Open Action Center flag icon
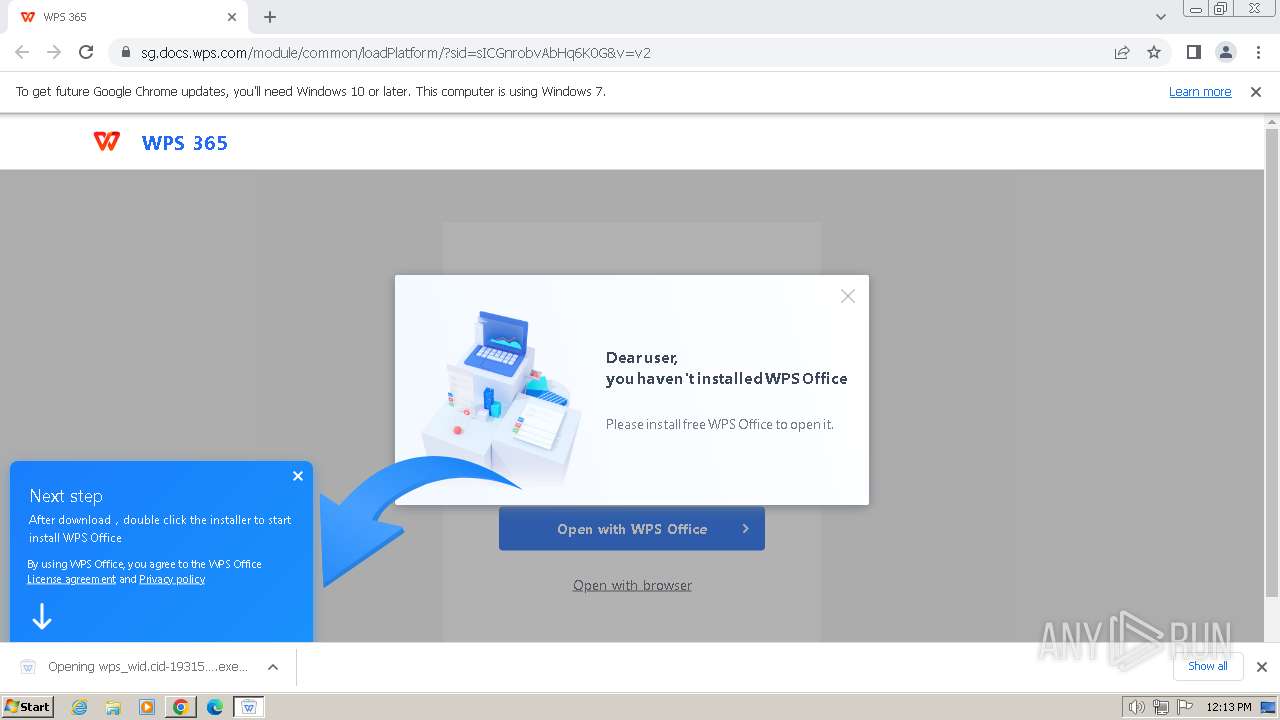The image size is (1280, 720). point(1184,707)
